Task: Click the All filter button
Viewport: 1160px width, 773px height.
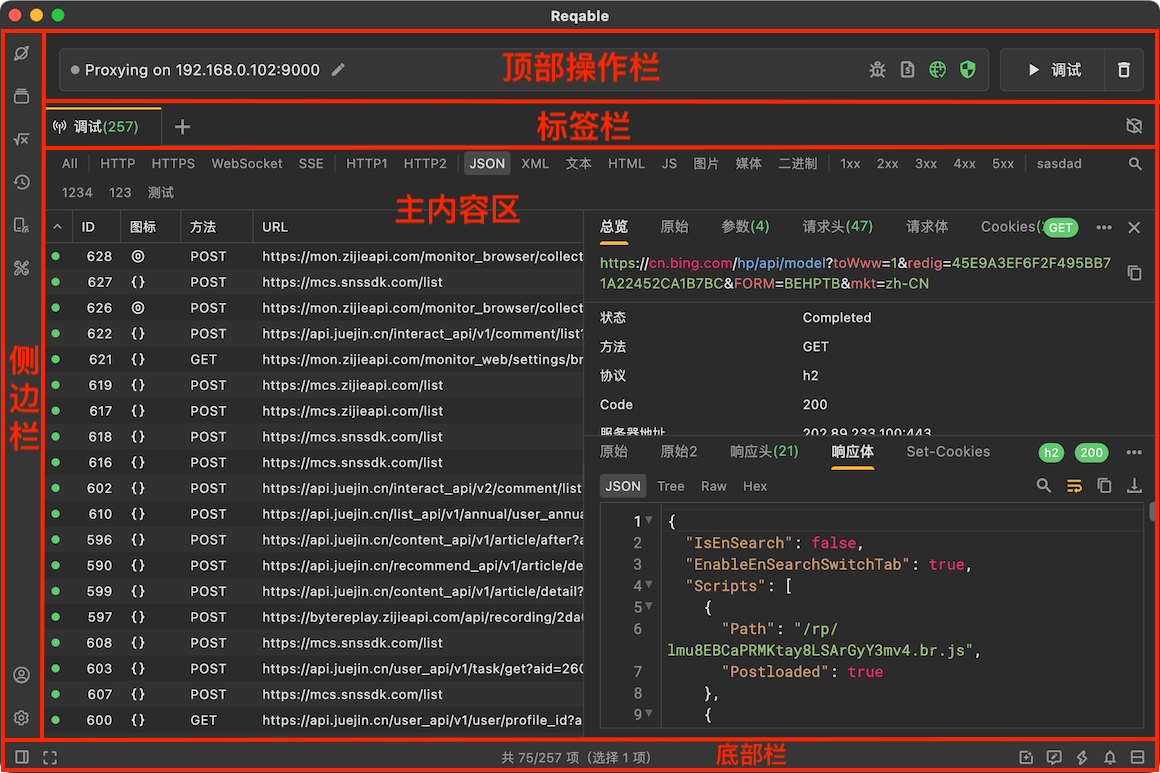Action: (x=70, y=163)
